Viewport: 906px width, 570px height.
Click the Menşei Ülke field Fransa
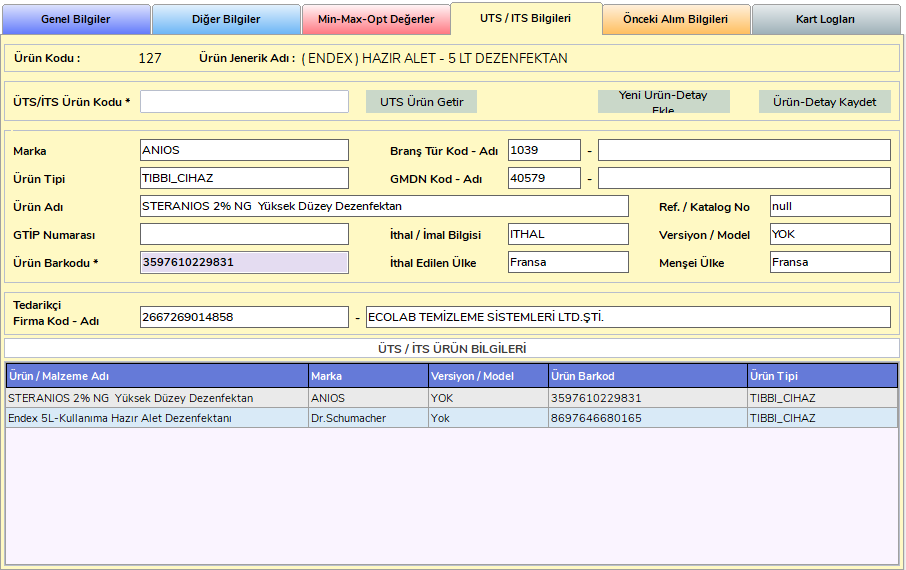pos(830,262)
